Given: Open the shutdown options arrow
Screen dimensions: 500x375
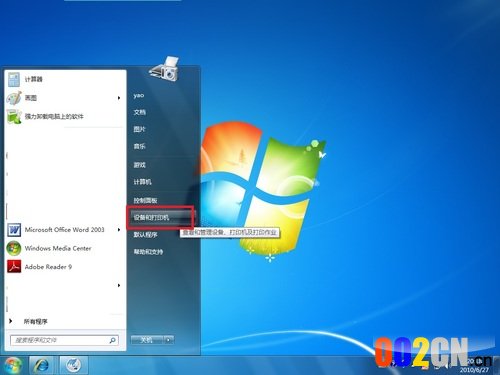Looking at the screenshot, I should coord(169,340).
